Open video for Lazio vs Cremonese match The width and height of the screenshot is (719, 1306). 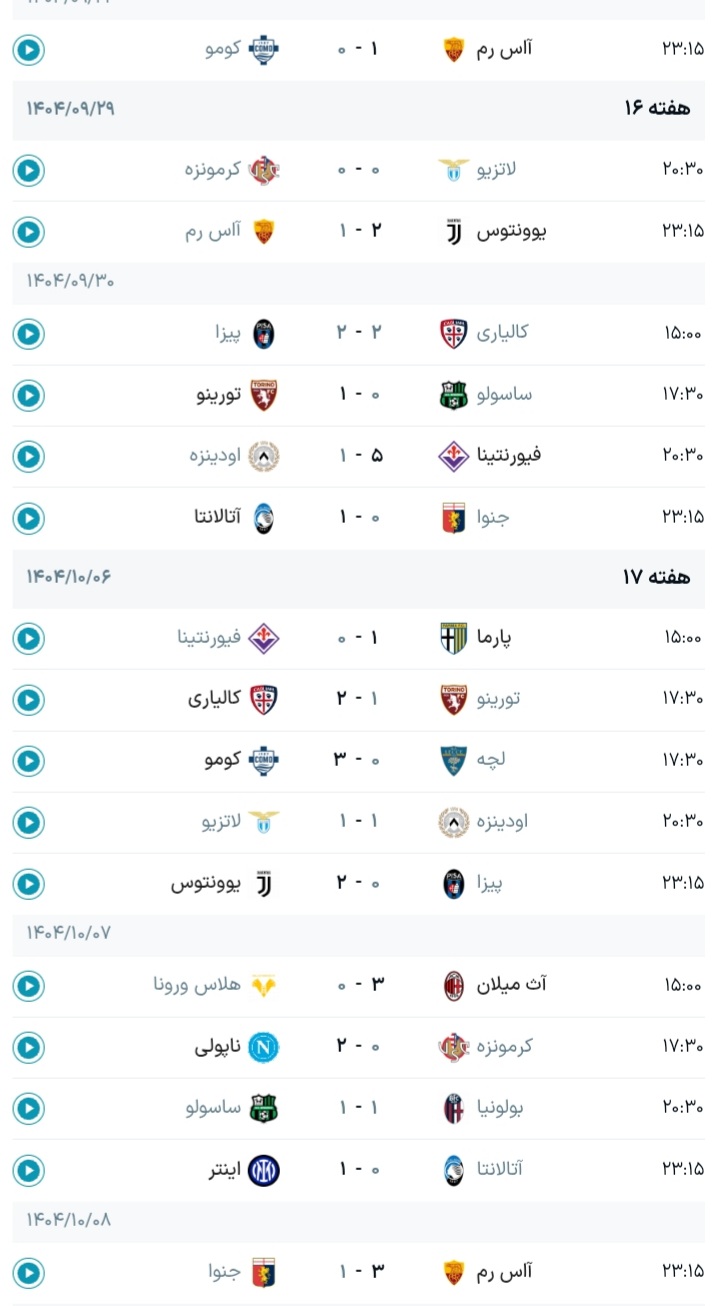coord(28,171)
